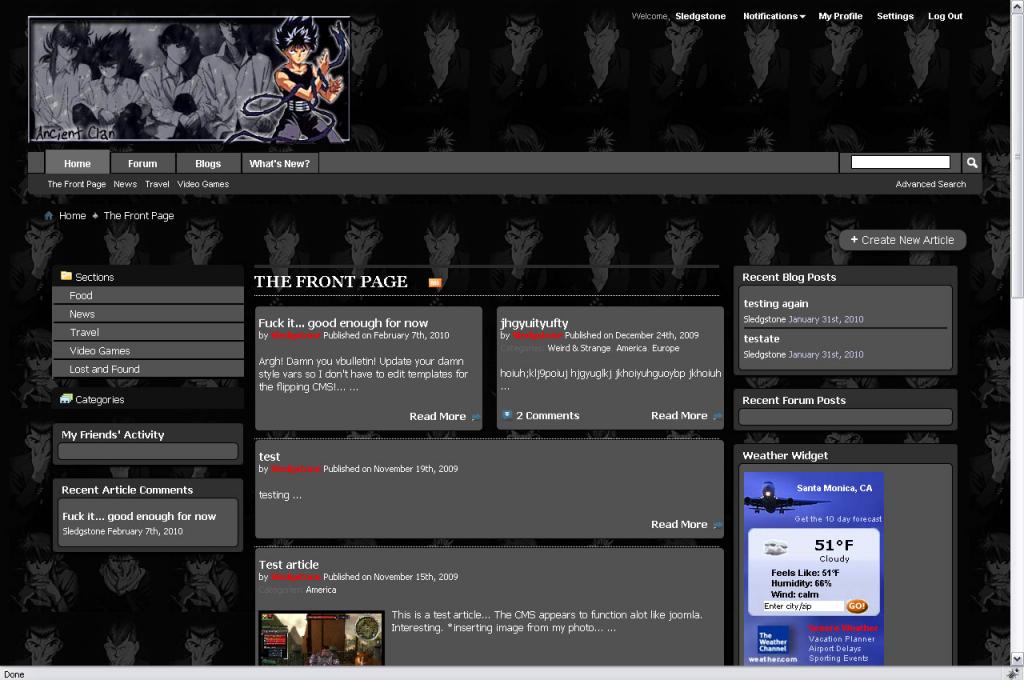1024x680 pixels.
Task: Open Advanced Search
Action: pyautogui.click(x=931, y=184)
